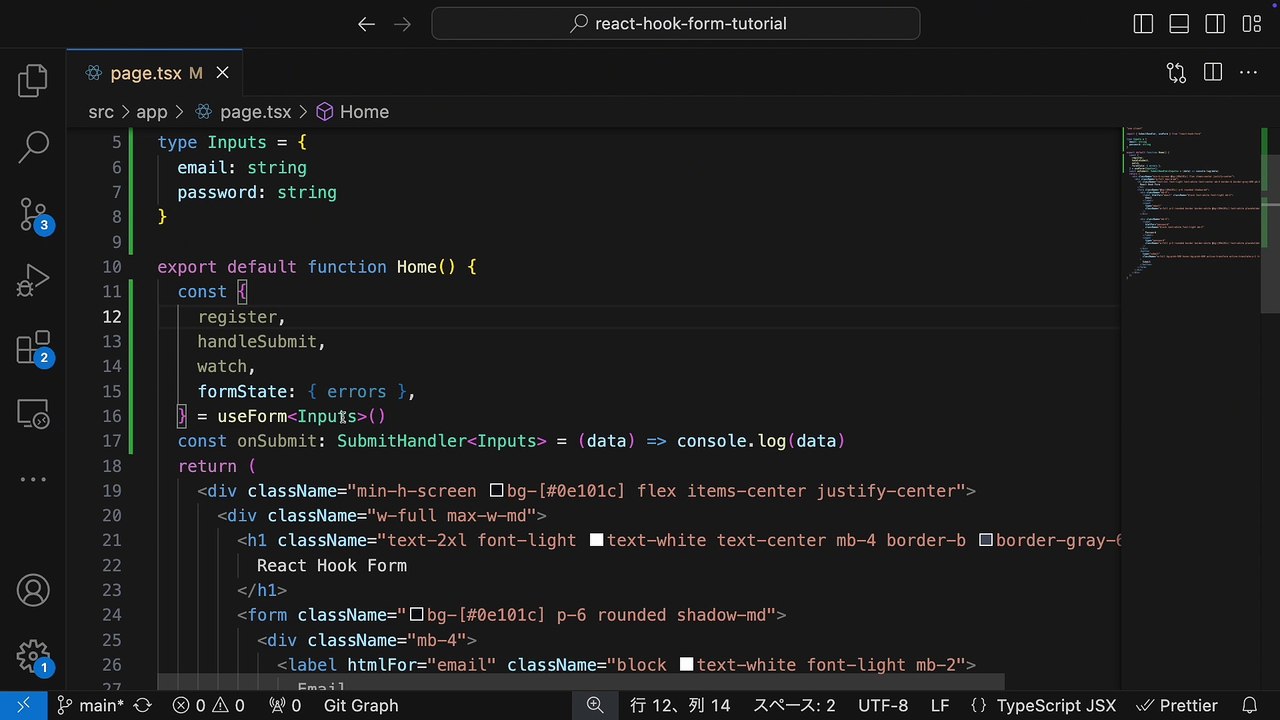Click 'errors' in formState on line 15
1280x720 pixels.
pos(356,392)
